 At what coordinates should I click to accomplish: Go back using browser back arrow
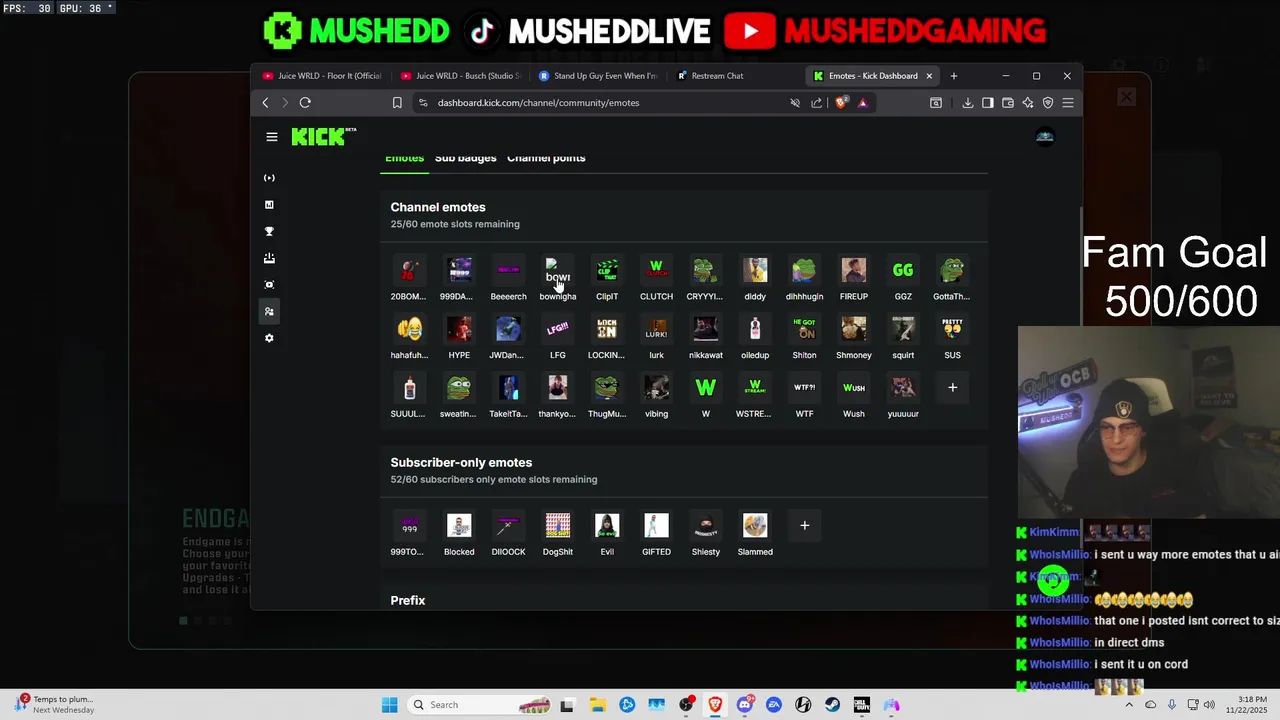[265, 102]
